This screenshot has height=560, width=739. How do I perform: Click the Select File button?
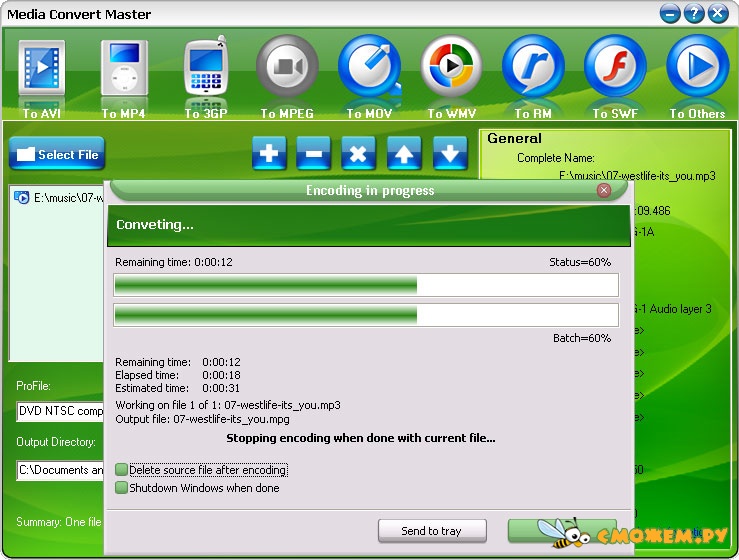pos(57,154)
